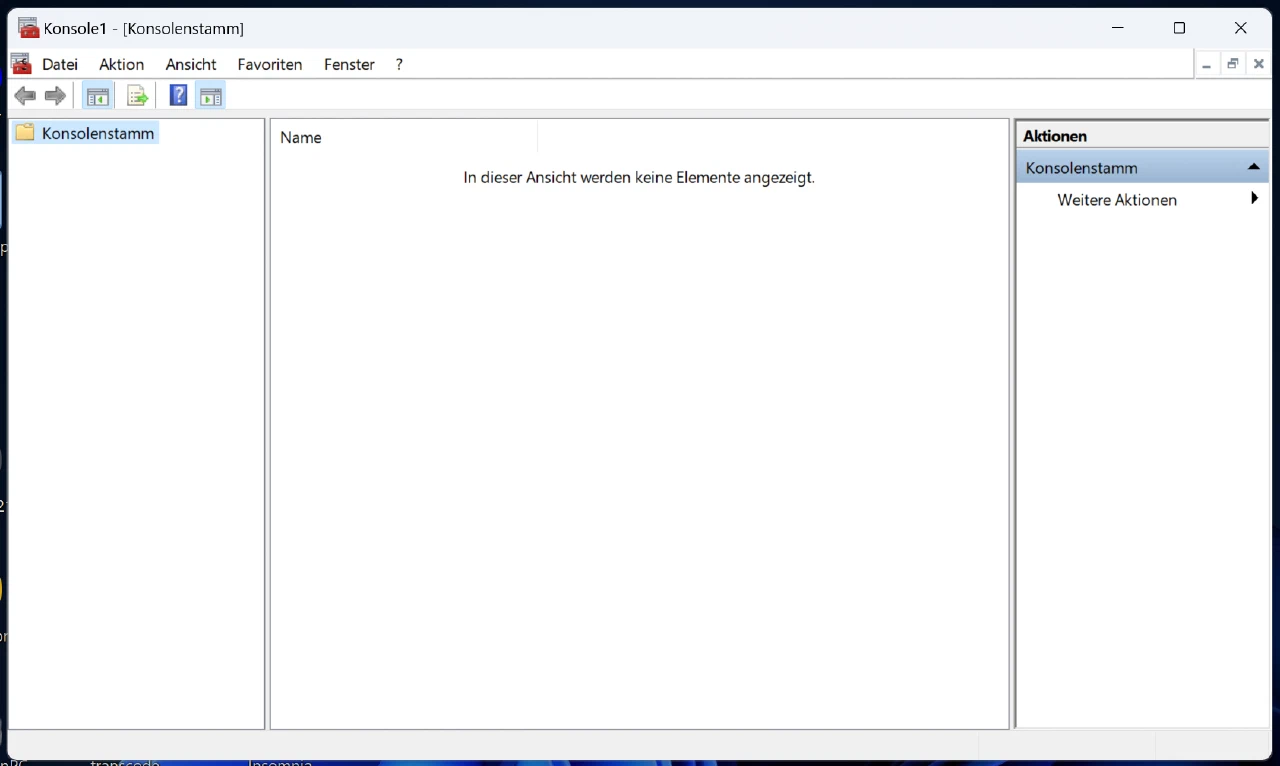Collapse the Konsolenstamm section in Aktionen pane
This screenshot has width=1280, height=766.
point(1253,168)
